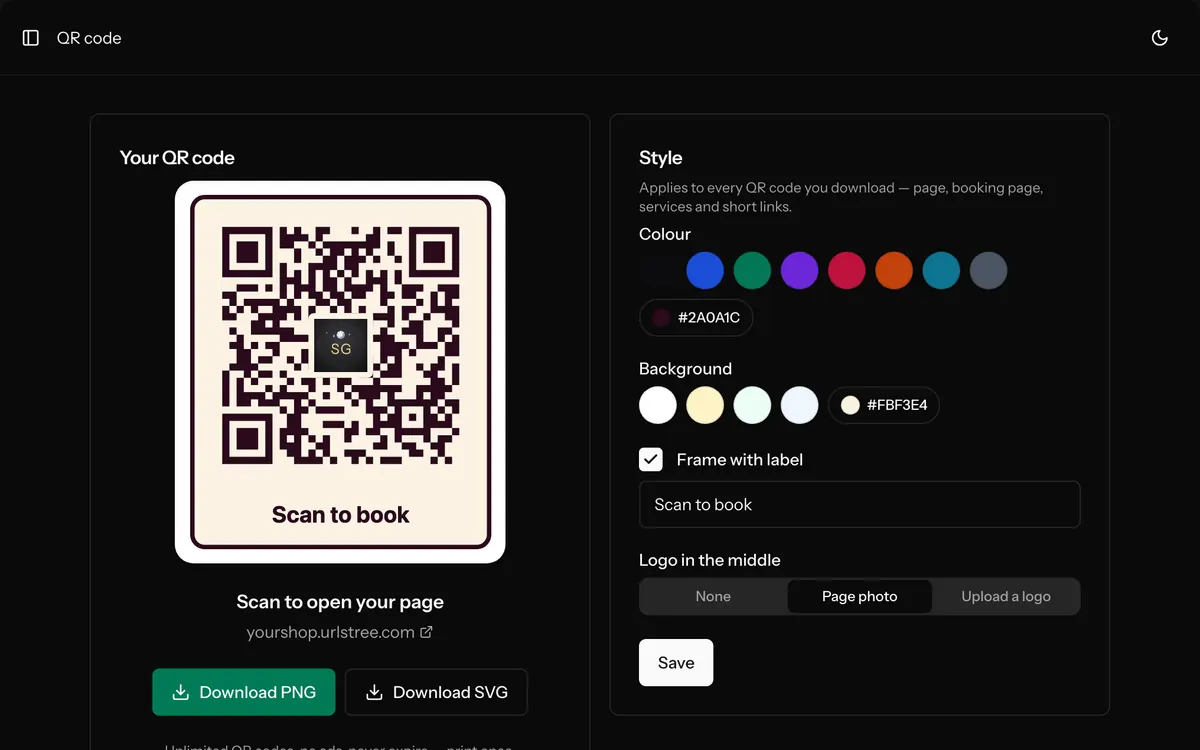This screenshot has height=750, width=1200.
Task: Save the style settings
Action: (x=676, y=662)
